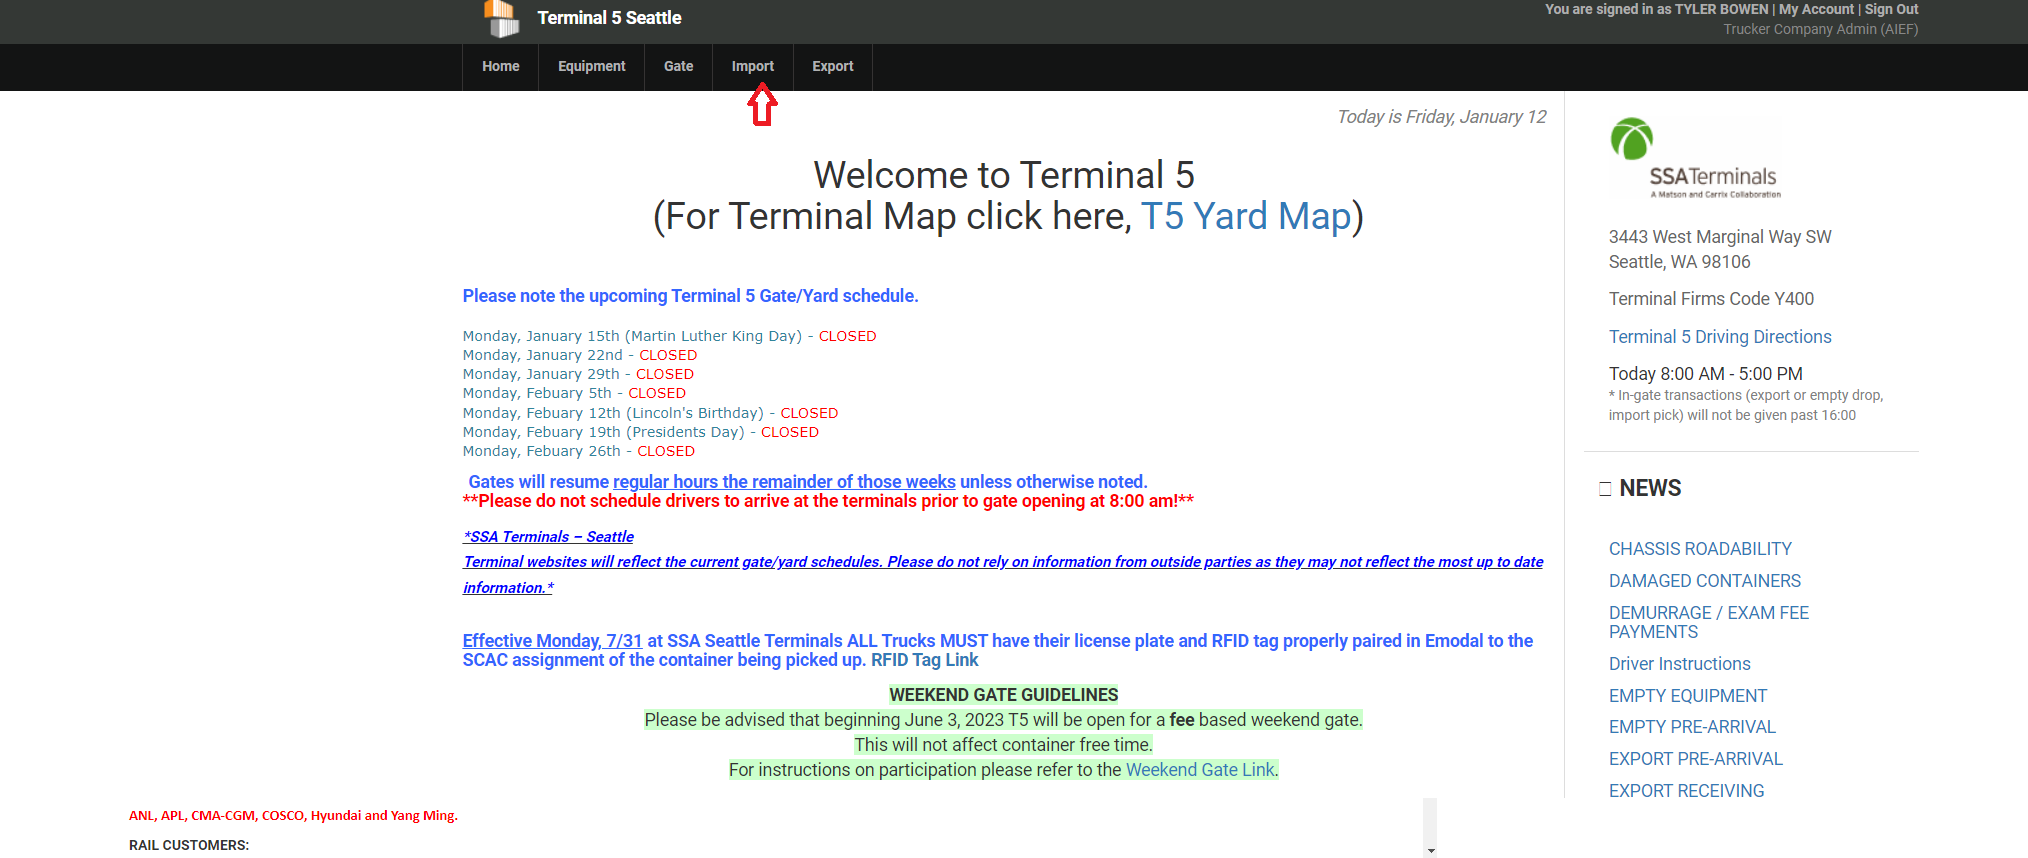Open DEMURRAGE / EXAM FEE PAYMENTS news item

point(1708,622)
